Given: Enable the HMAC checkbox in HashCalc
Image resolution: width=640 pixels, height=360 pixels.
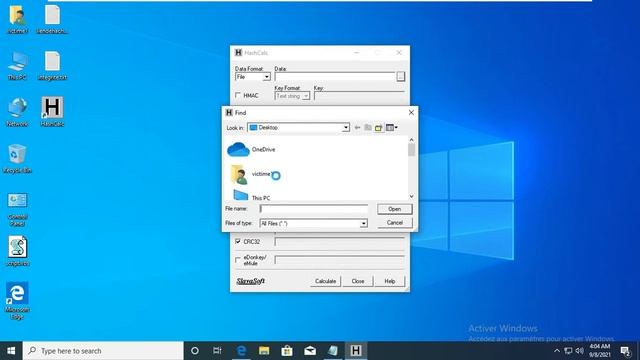Looking at the screenshot, I should pyautogui.click(x=238, y=95).
